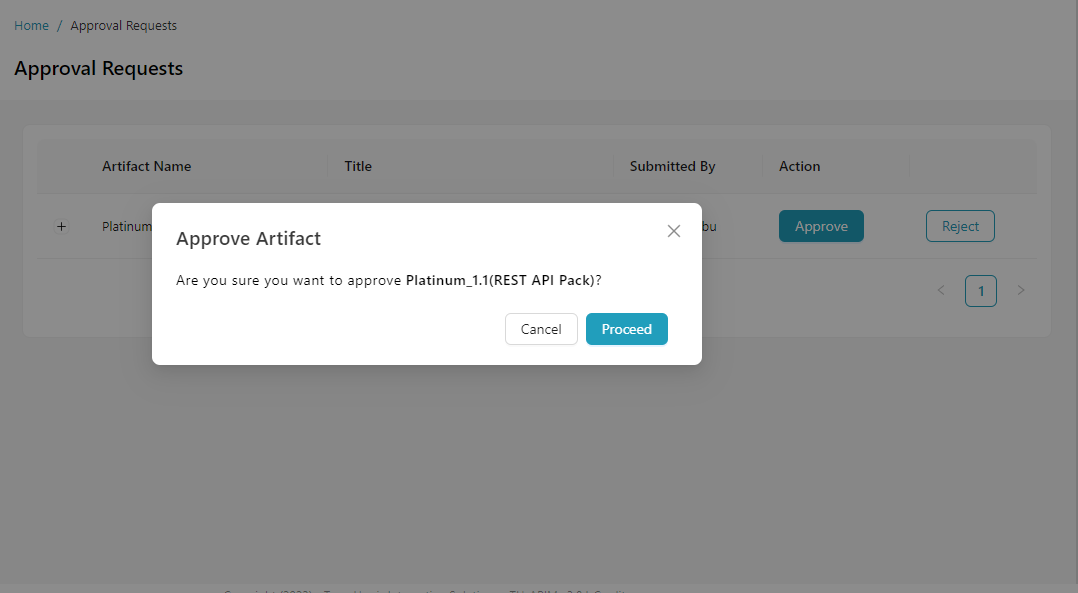Click the footer copyright link
This screenshot has width=1078, height=593.
pos(420,590)
